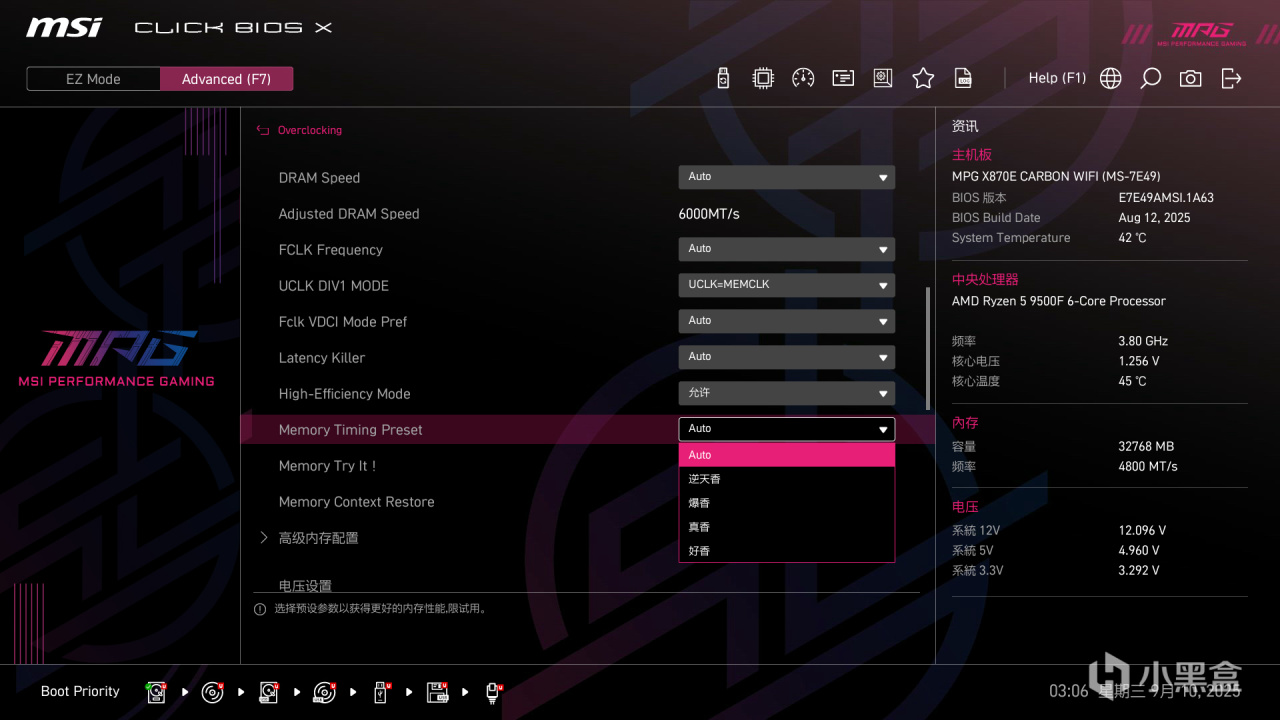Click the card-shaped icon left of the gear-panel icon

843,78
